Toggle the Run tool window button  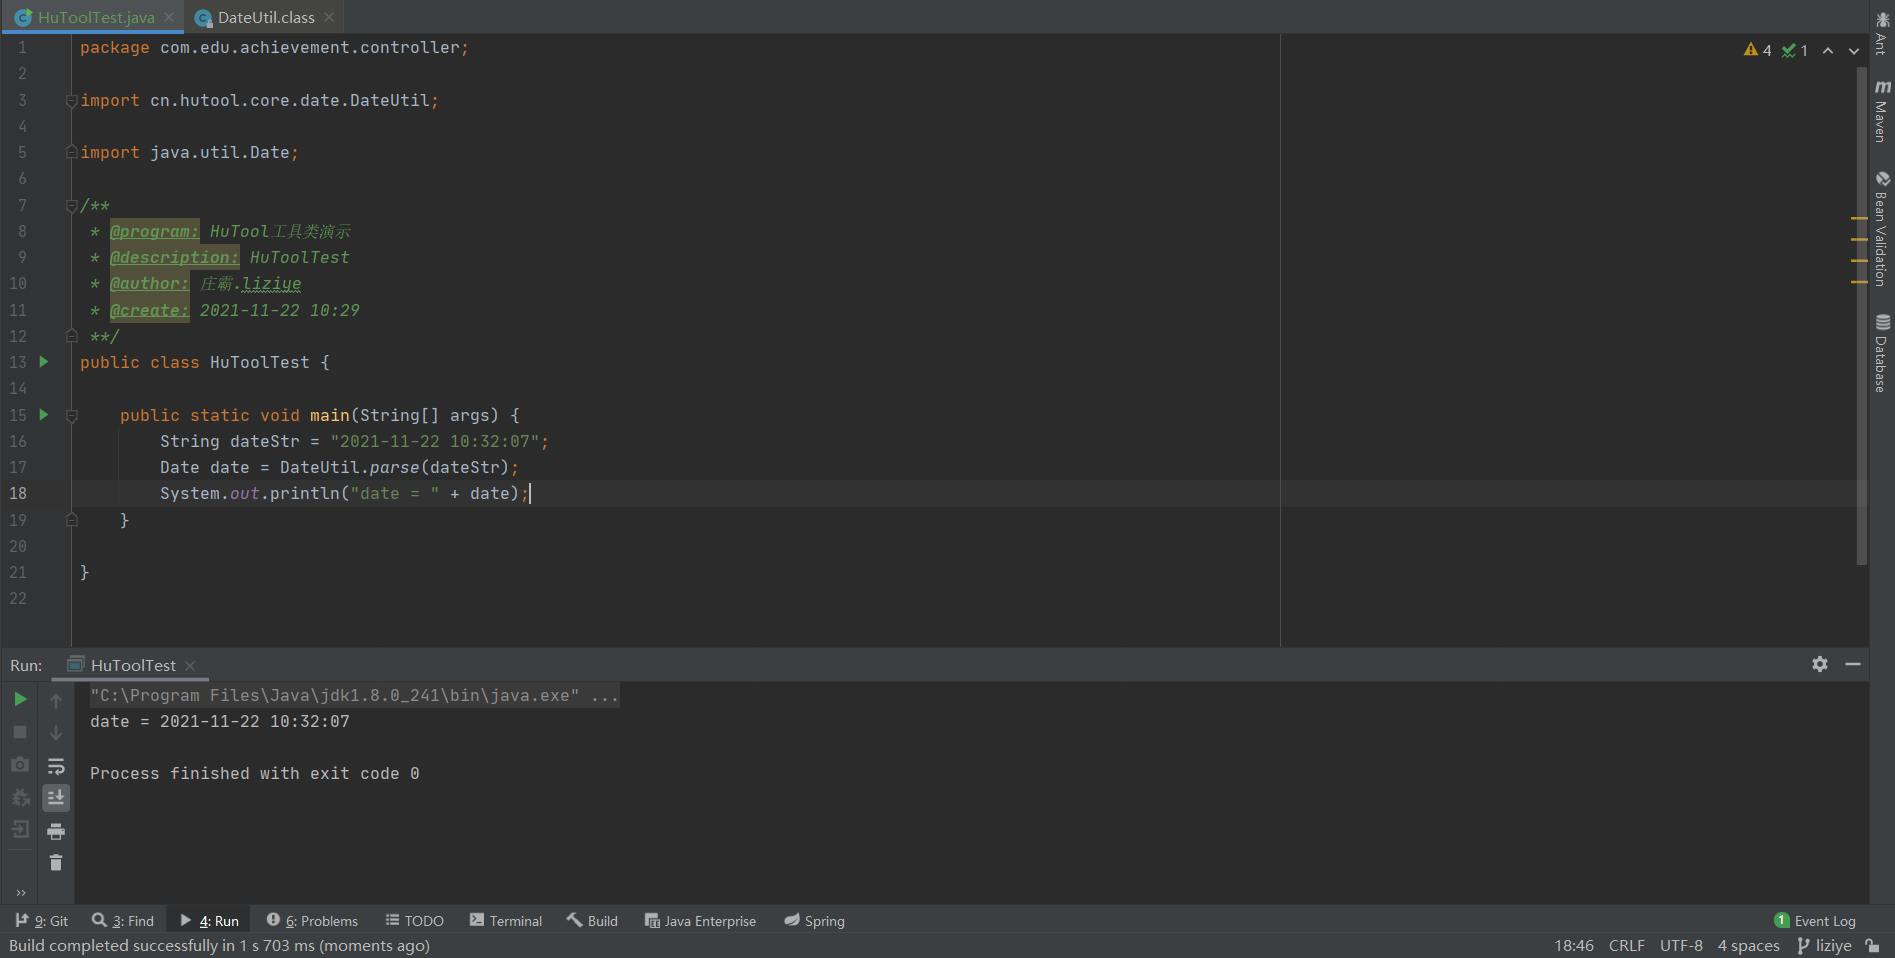[209, 921]
